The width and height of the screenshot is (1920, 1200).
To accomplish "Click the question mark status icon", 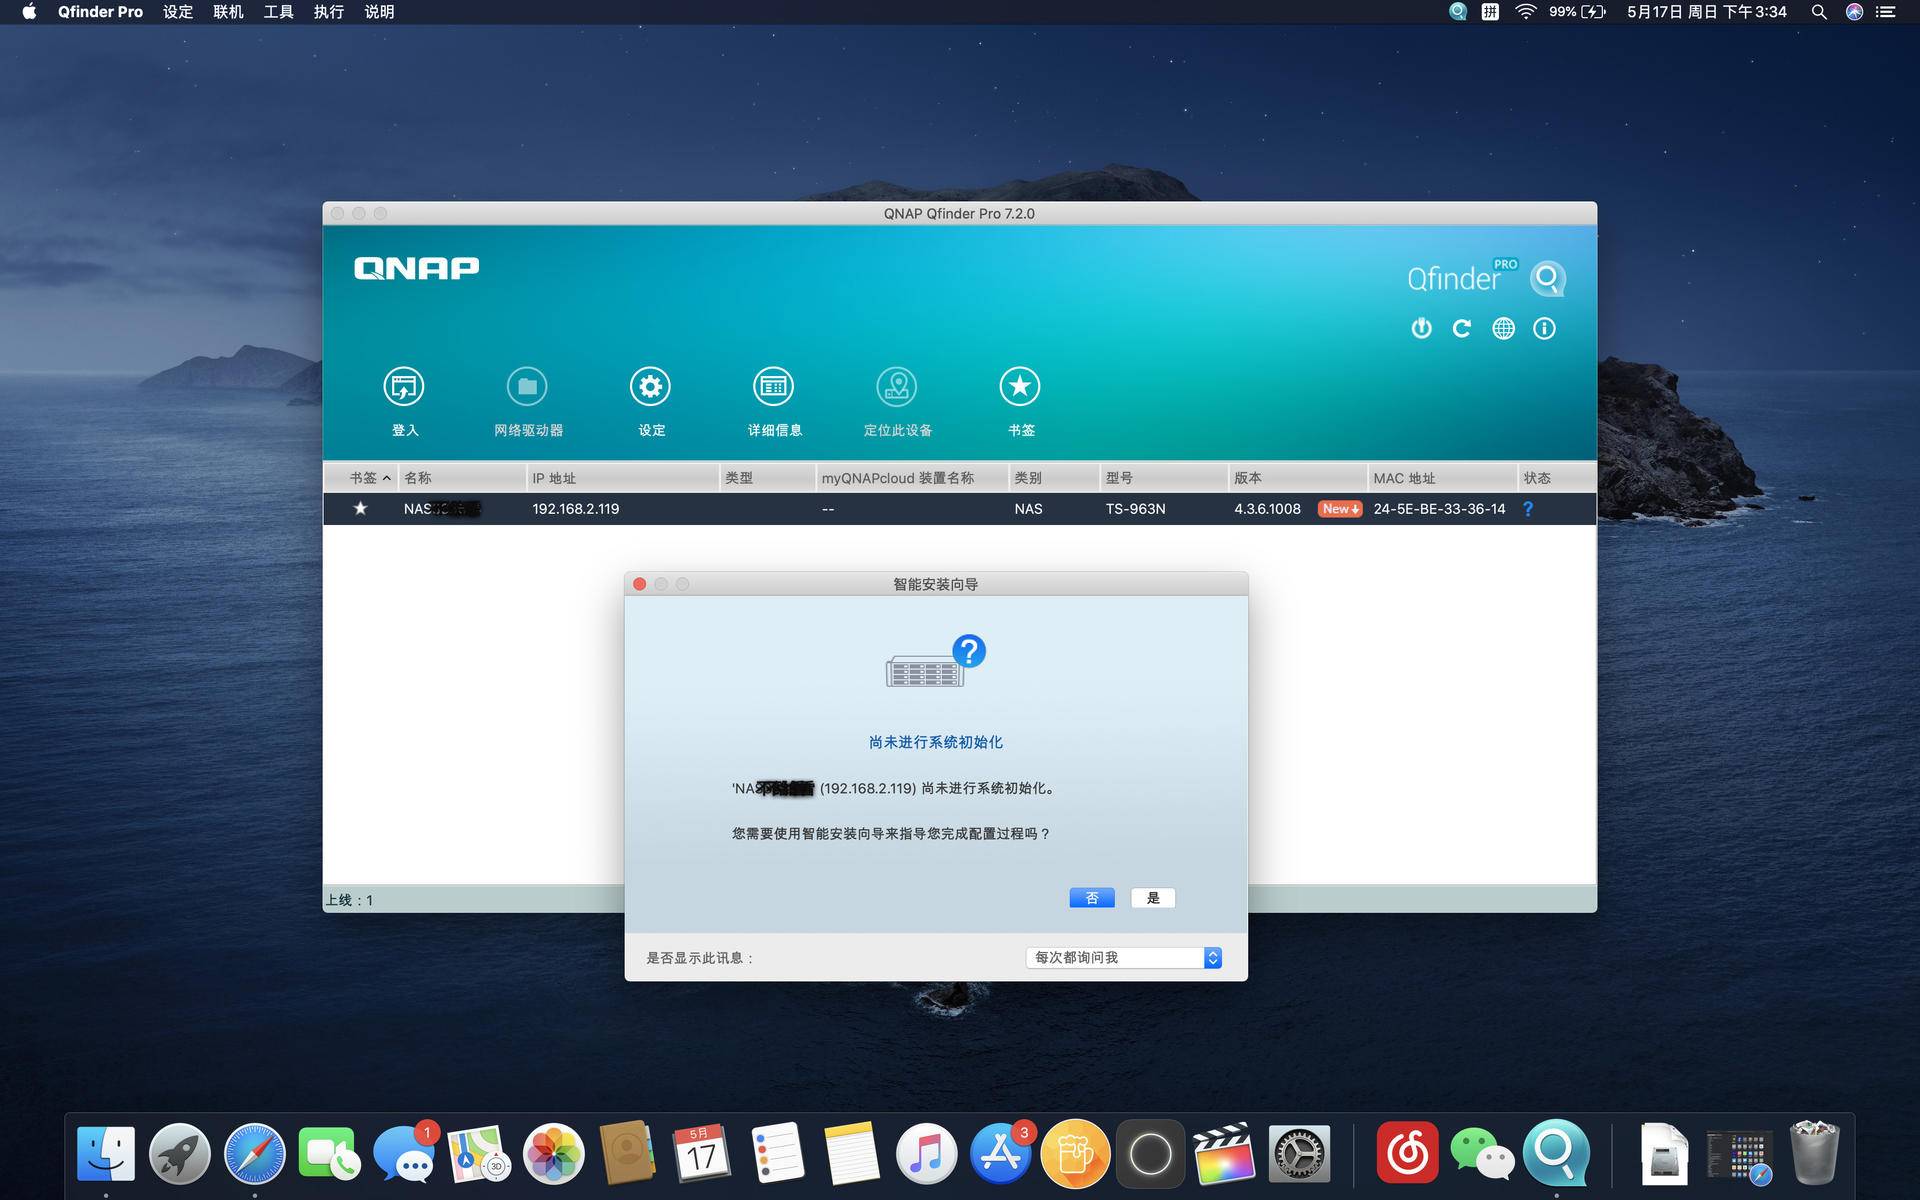I will click(x=1527, y=509).
